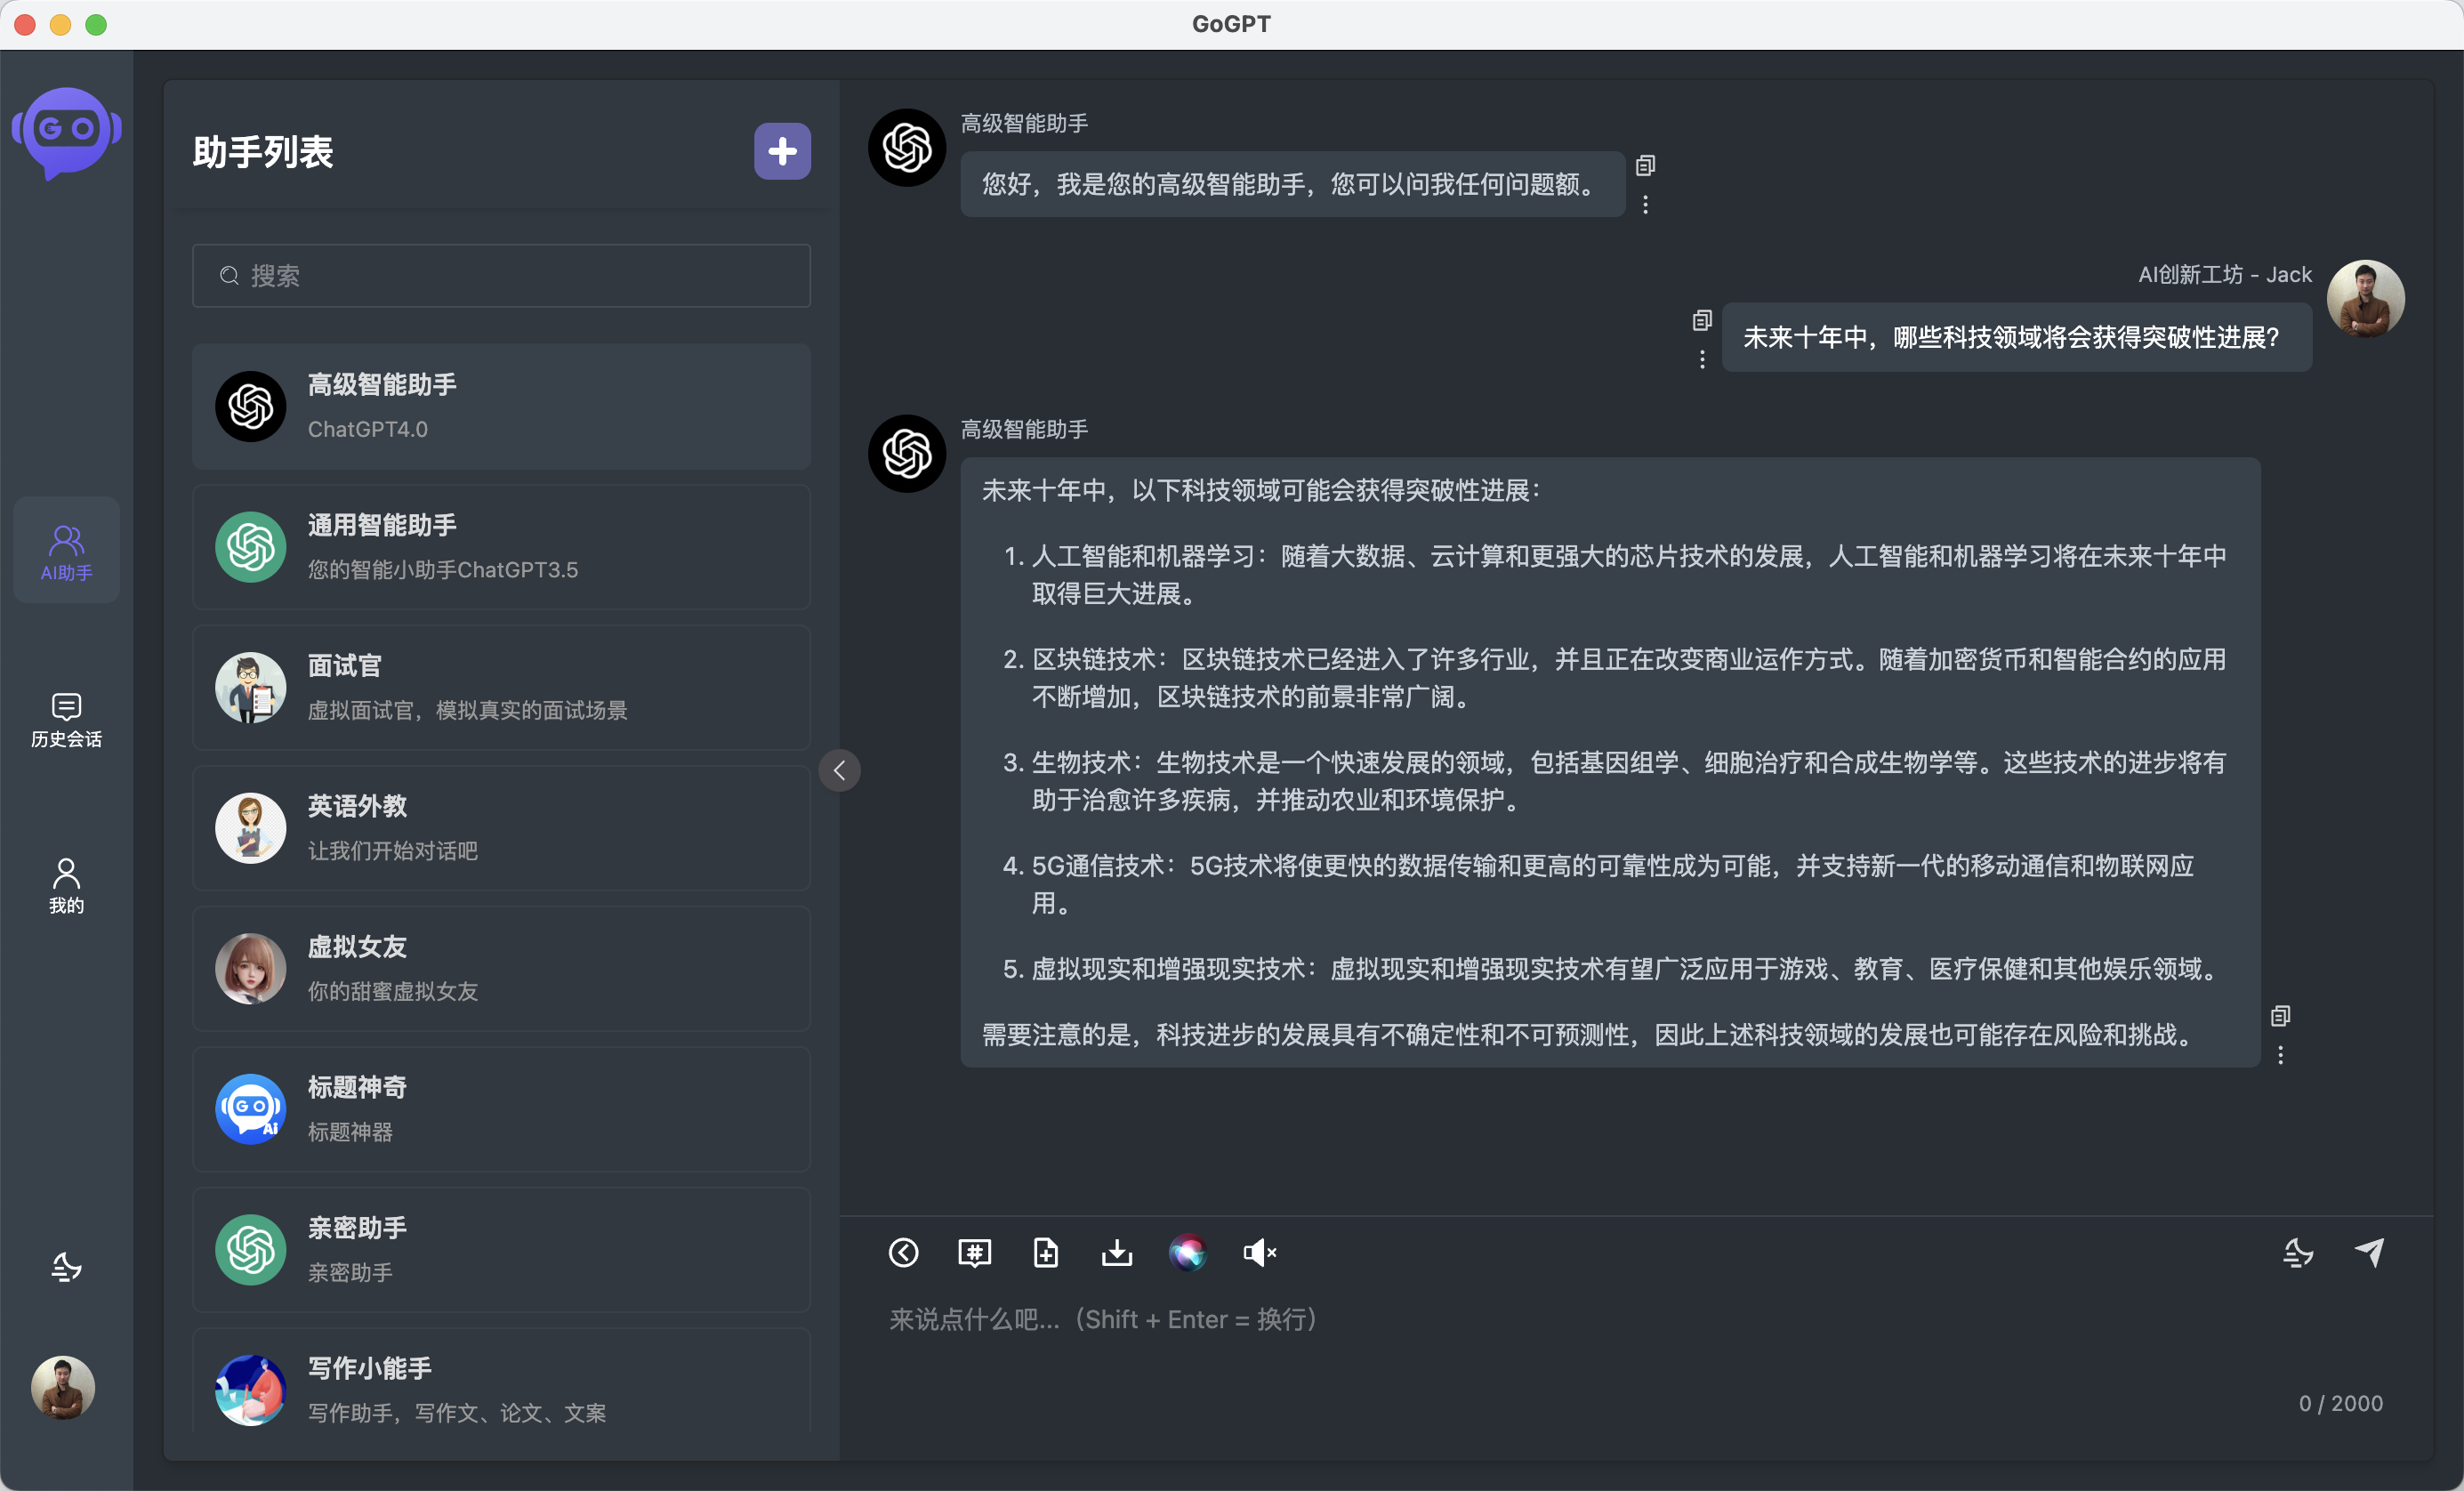Click the back arrow circle icon in toolbar
Screen dimensions: 2464x1491
[x=903, y=1253]
